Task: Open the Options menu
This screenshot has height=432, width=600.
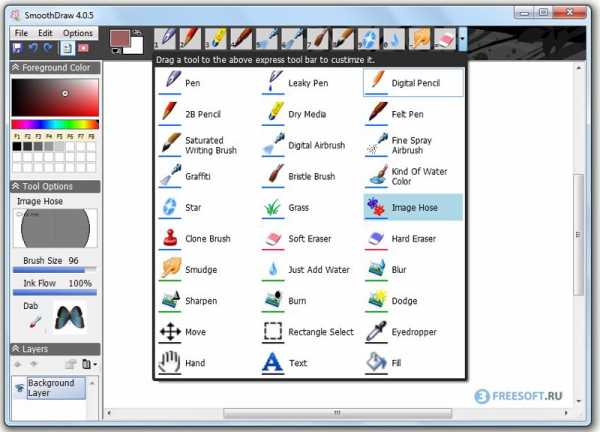Action: pos(78,33)
